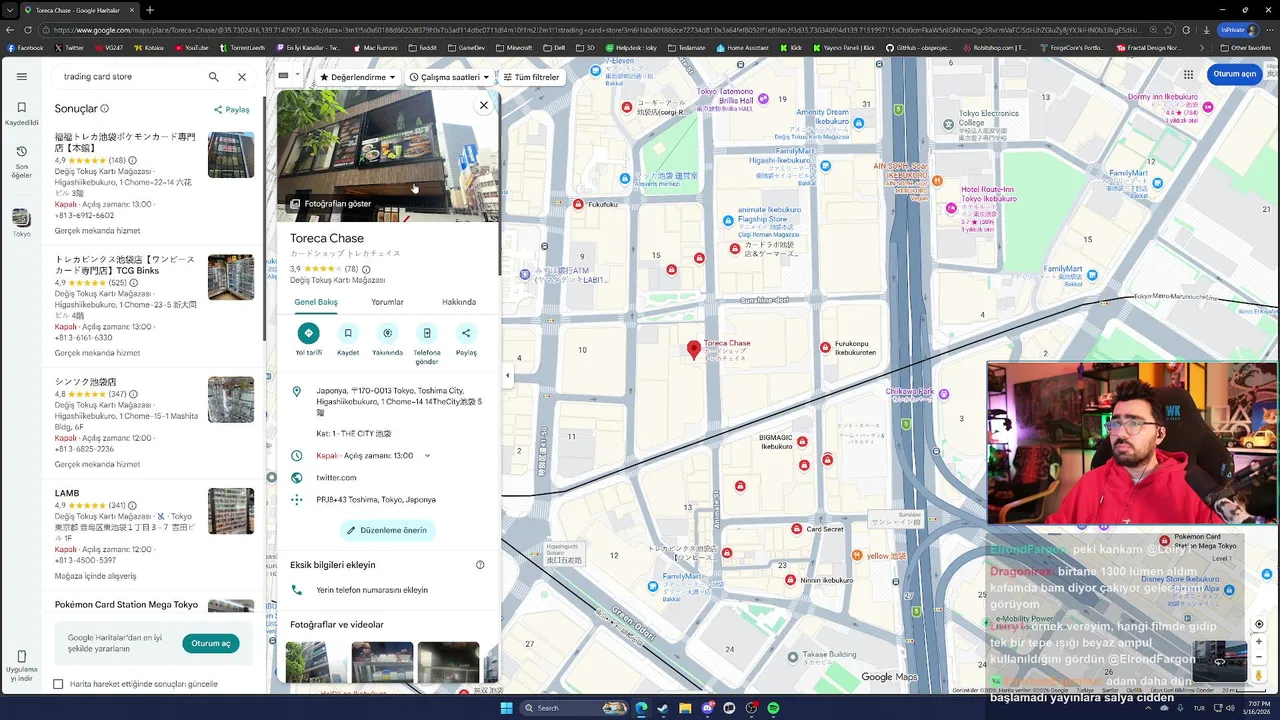Click Düzenleme önerin button
The width and height of the screenshot is (1280, 720).
[387, 530]
